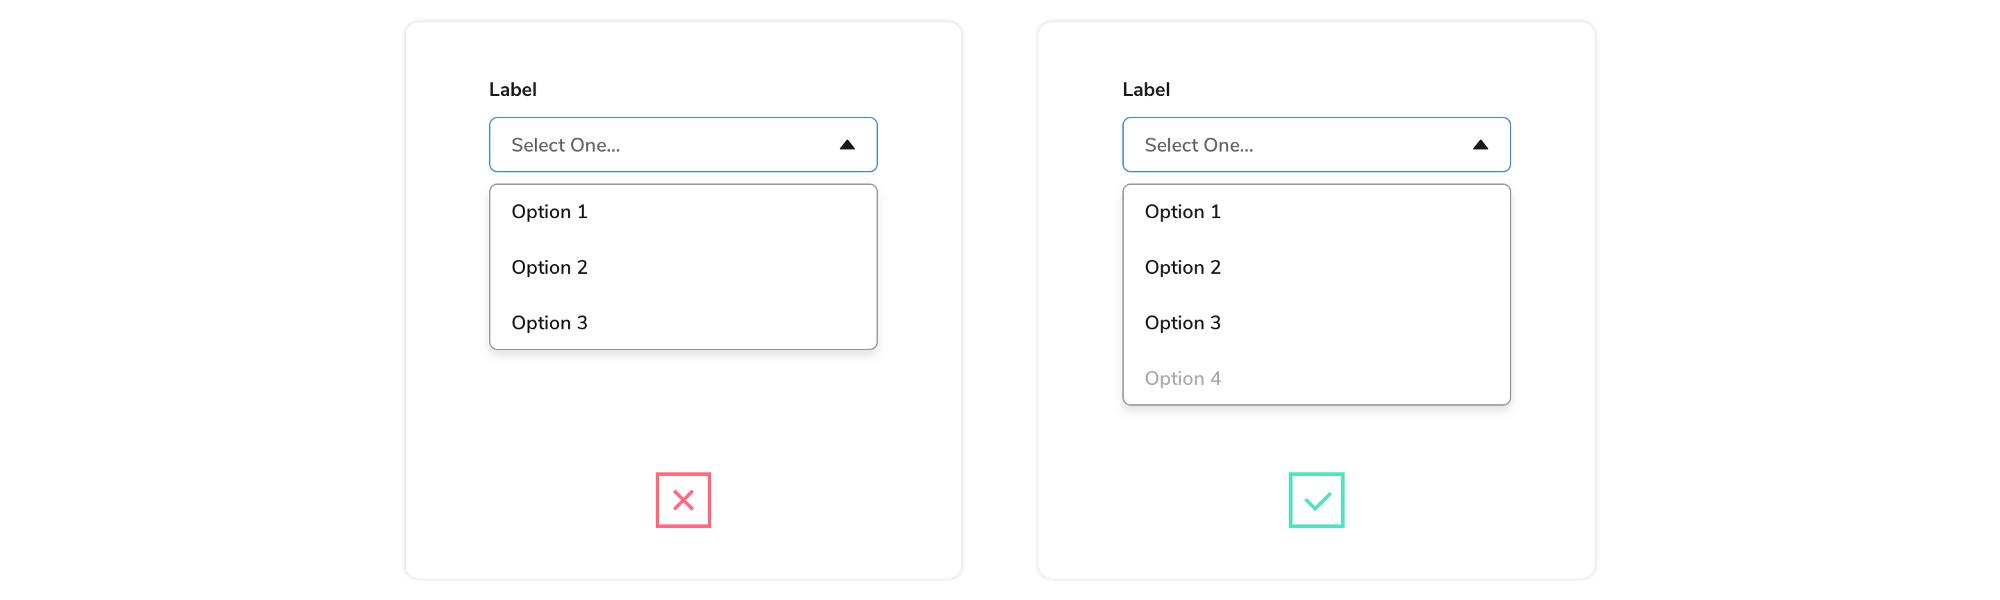This screenshot has height=600, width=2000.
Task: Click the 'Label' text above right dropdown
Action: click(1145, 90)
